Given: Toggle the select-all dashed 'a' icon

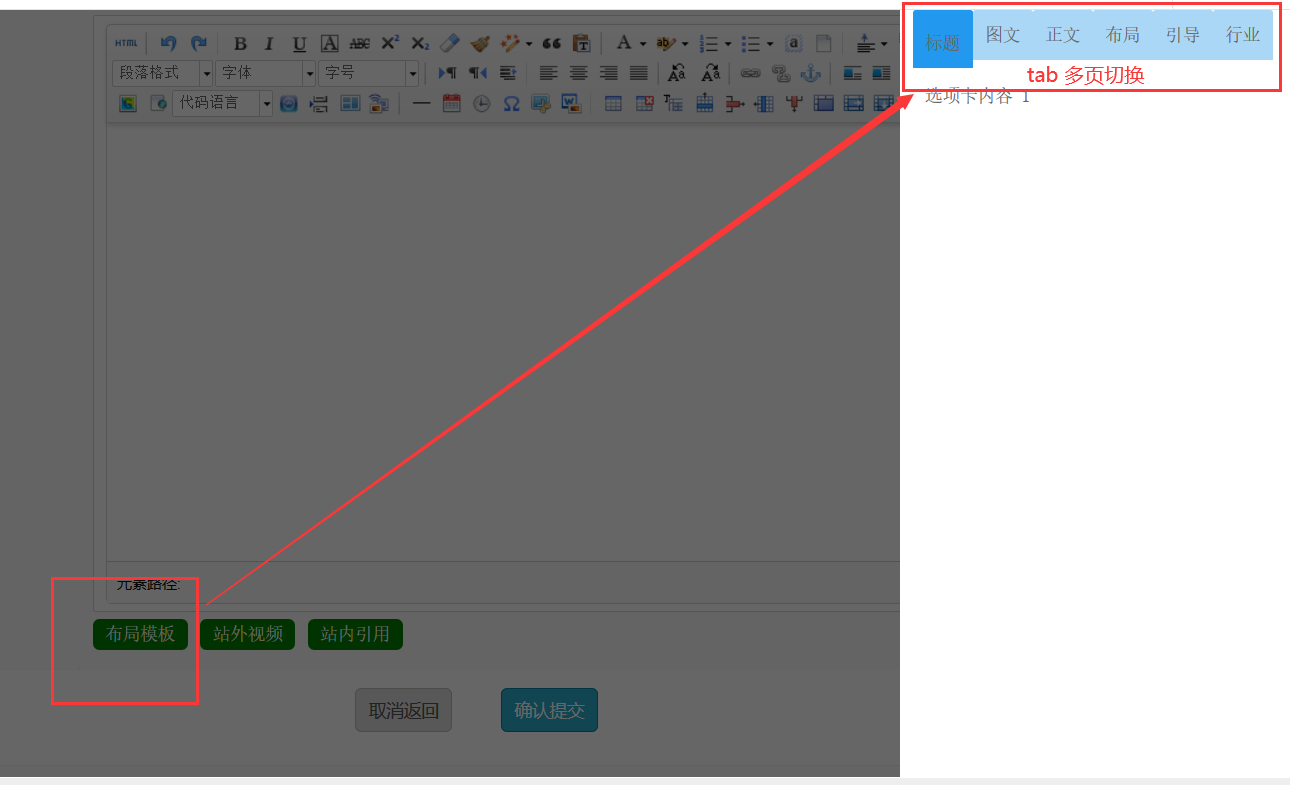Looking at the screenshot, I should click(x=793, y=43).
